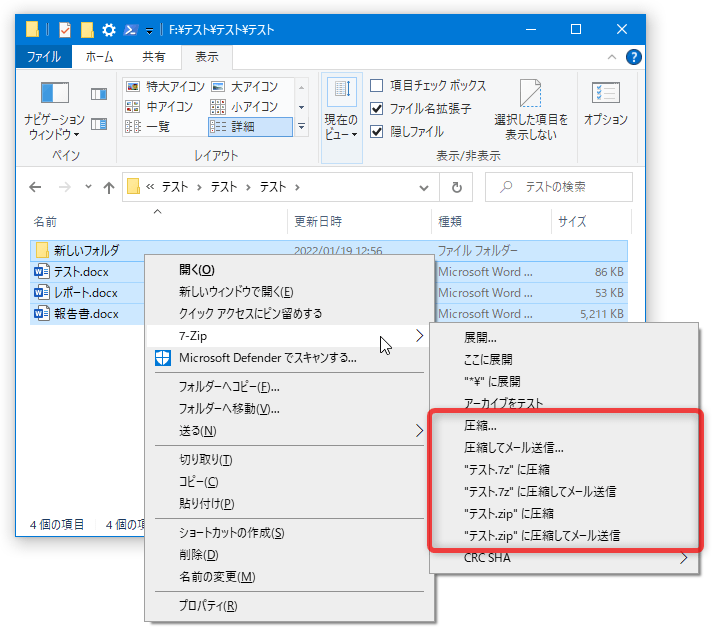Click 削除(D) in context menu
The height and width of the screenshot is (636, 712).
coord(289,555)
